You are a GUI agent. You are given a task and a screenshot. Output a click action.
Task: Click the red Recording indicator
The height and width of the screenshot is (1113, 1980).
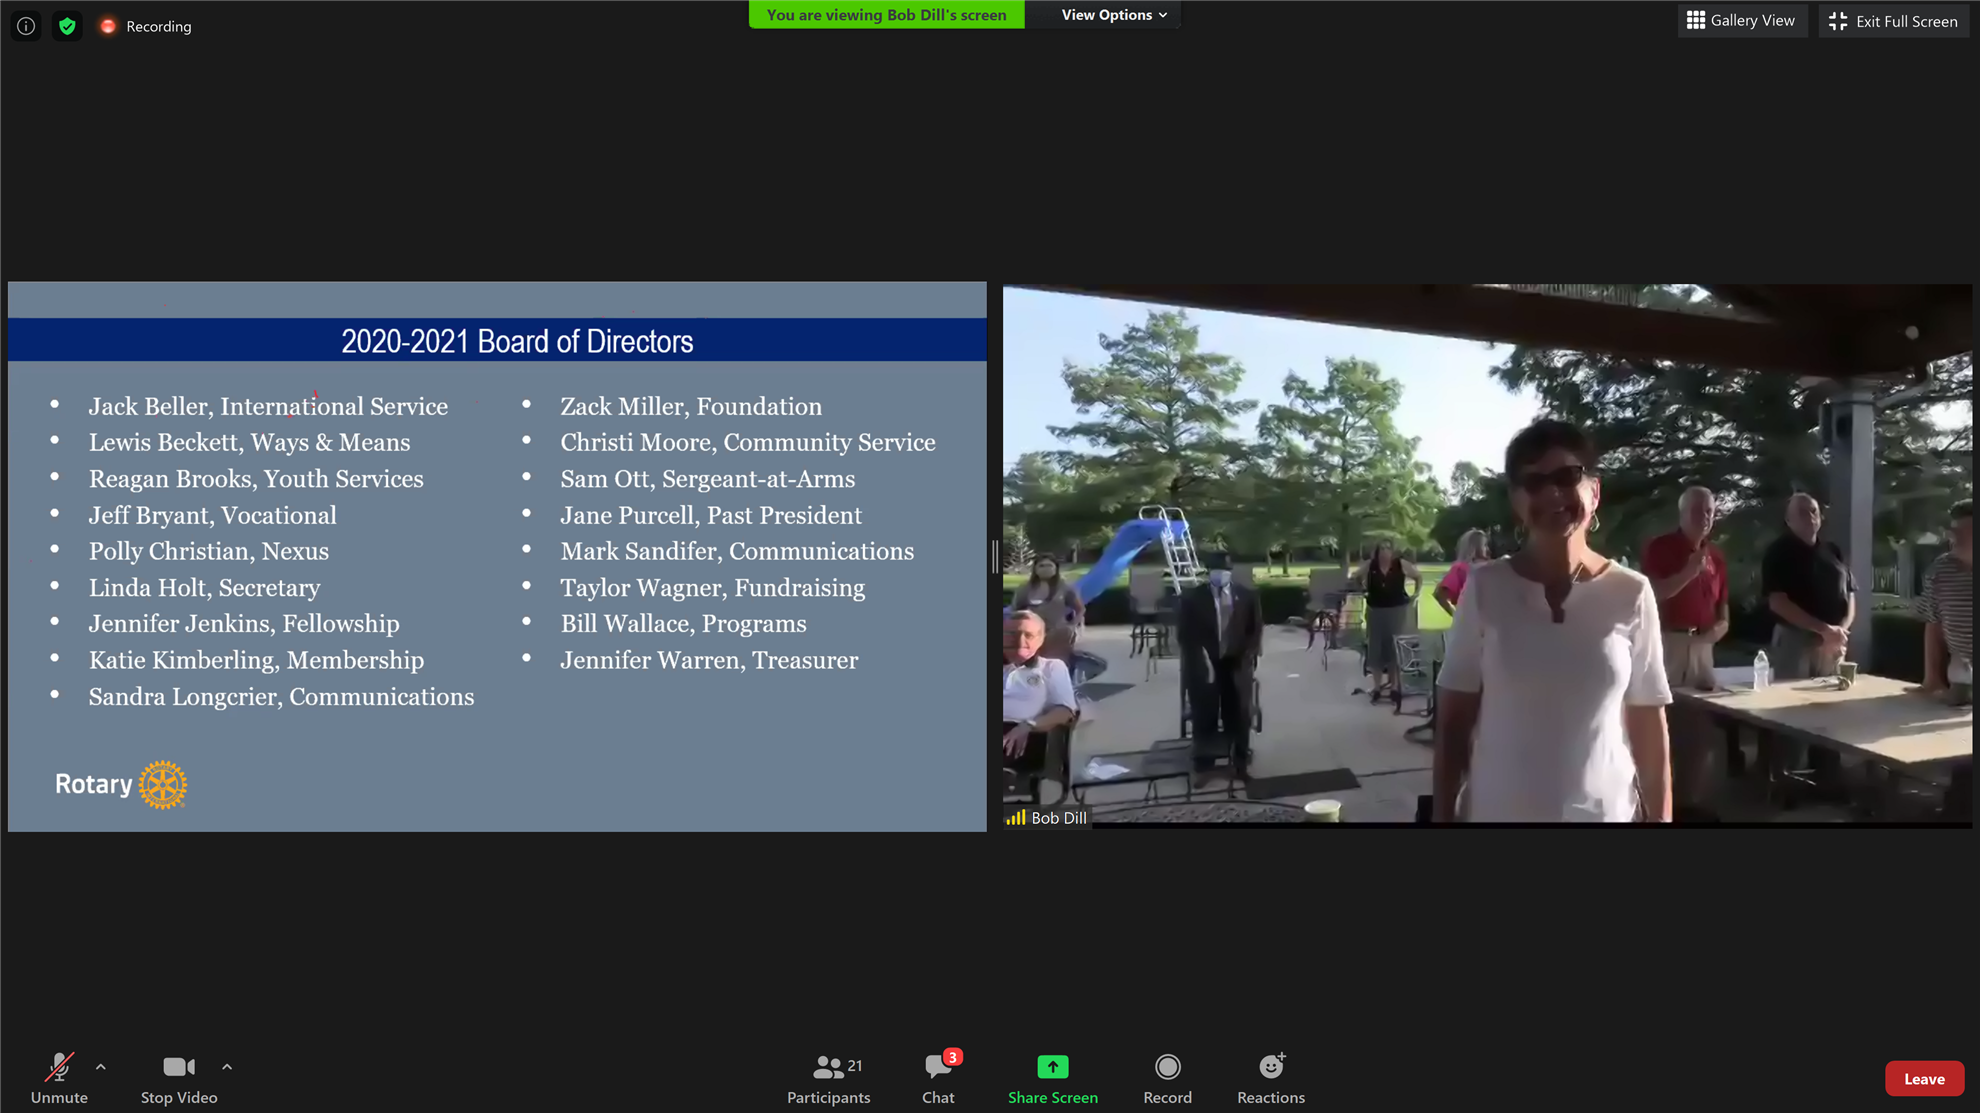(146, 26)
